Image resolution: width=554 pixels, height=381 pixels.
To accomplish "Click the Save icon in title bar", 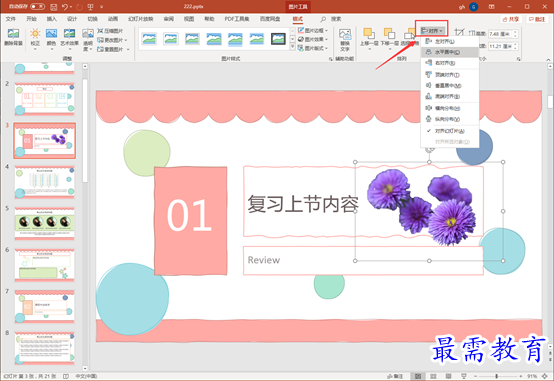I will pos(53,7).
